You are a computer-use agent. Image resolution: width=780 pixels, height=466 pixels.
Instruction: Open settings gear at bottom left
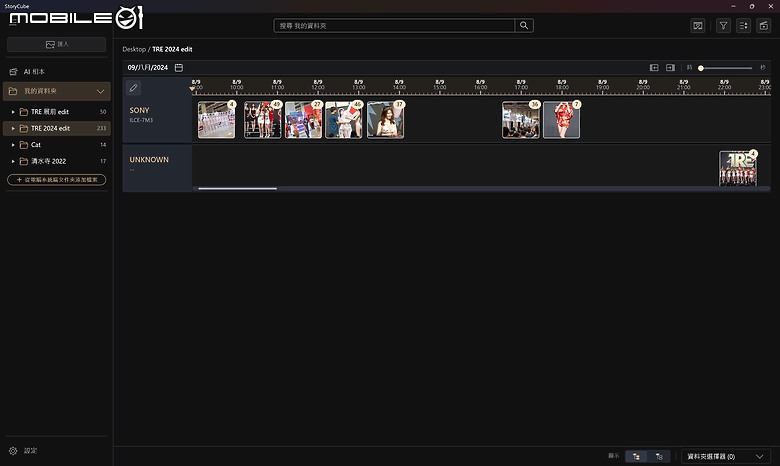(x=13, y=451)
